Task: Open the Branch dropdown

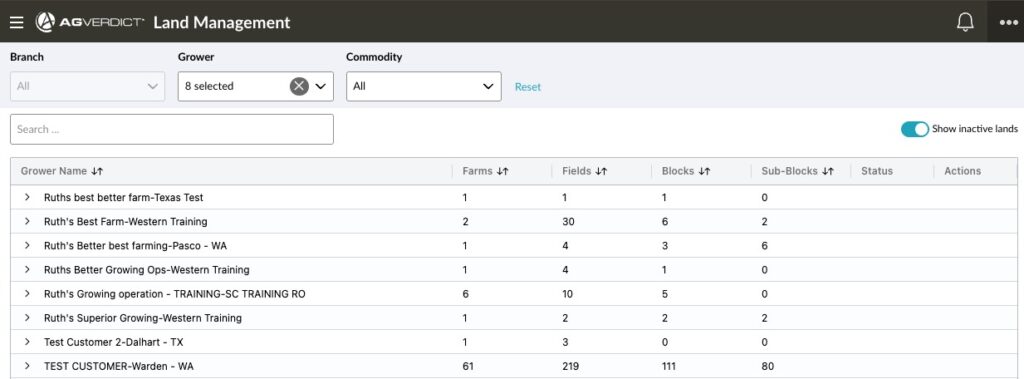Action: [x=88, y=86]
